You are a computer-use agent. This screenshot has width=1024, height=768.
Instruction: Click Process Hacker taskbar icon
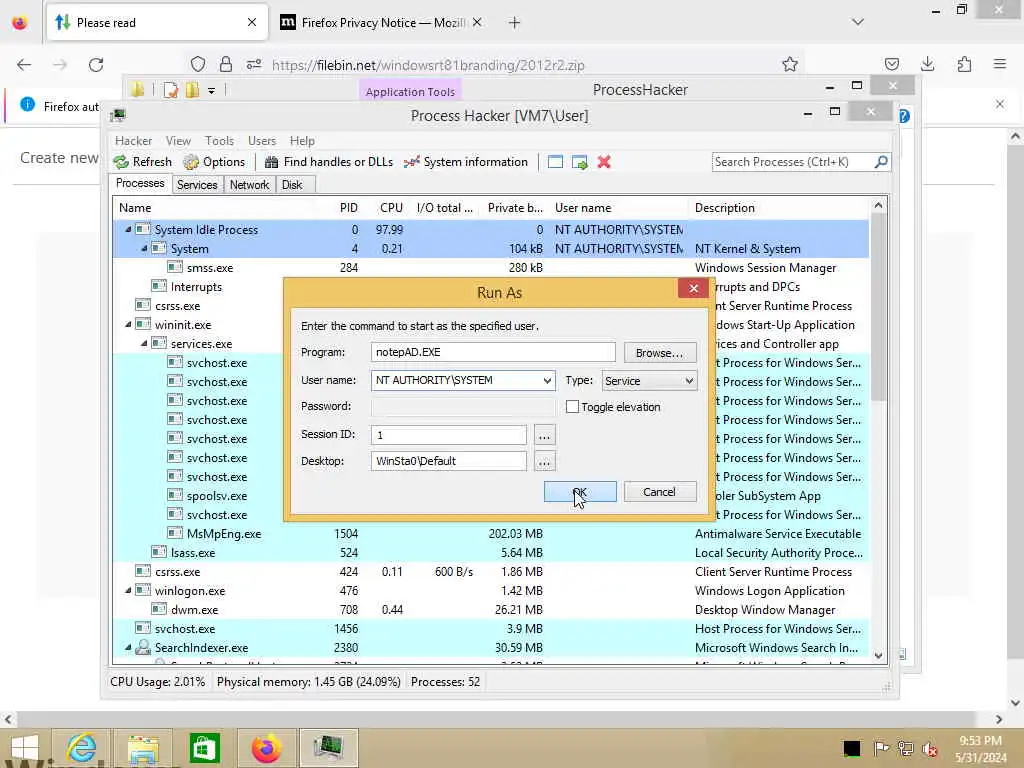pyautogui.click(x=328, y=748)
